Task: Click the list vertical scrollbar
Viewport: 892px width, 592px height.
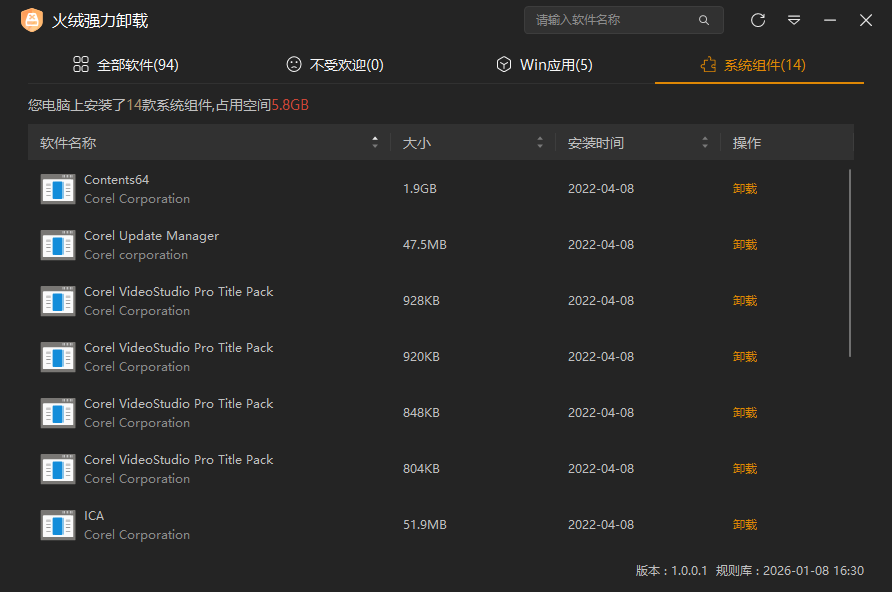Action: [850, 263]
